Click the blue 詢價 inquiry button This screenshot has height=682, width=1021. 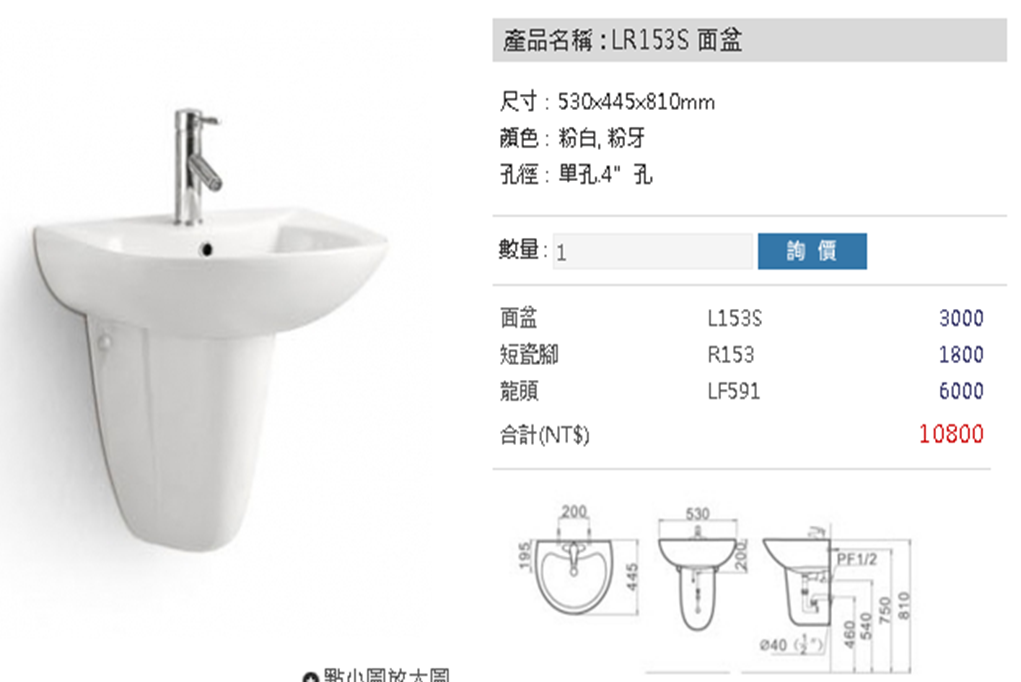(812, 251)
